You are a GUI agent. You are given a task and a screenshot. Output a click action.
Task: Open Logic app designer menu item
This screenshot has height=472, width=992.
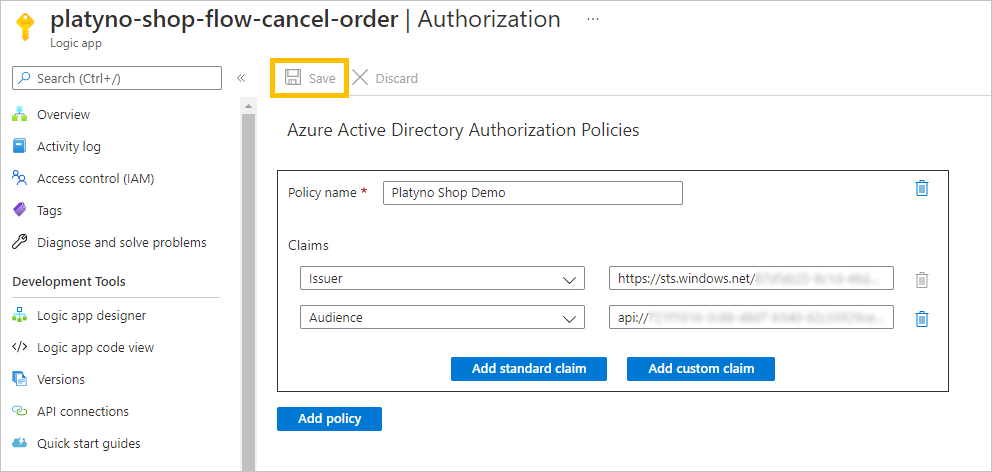click(x=92, y=315)
